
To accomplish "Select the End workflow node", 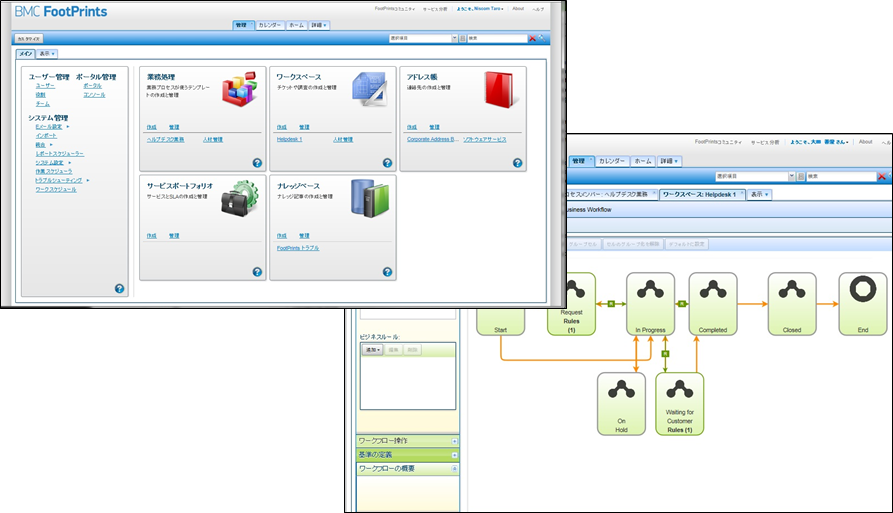I will tap(863, 303).
